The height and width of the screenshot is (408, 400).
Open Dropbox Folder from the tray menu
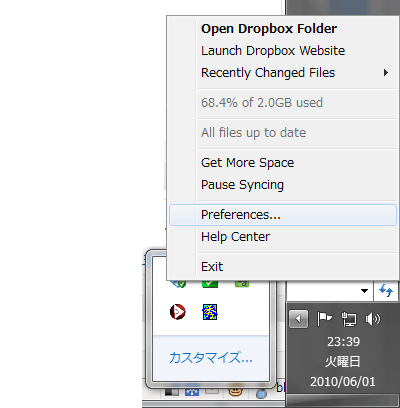283,29
